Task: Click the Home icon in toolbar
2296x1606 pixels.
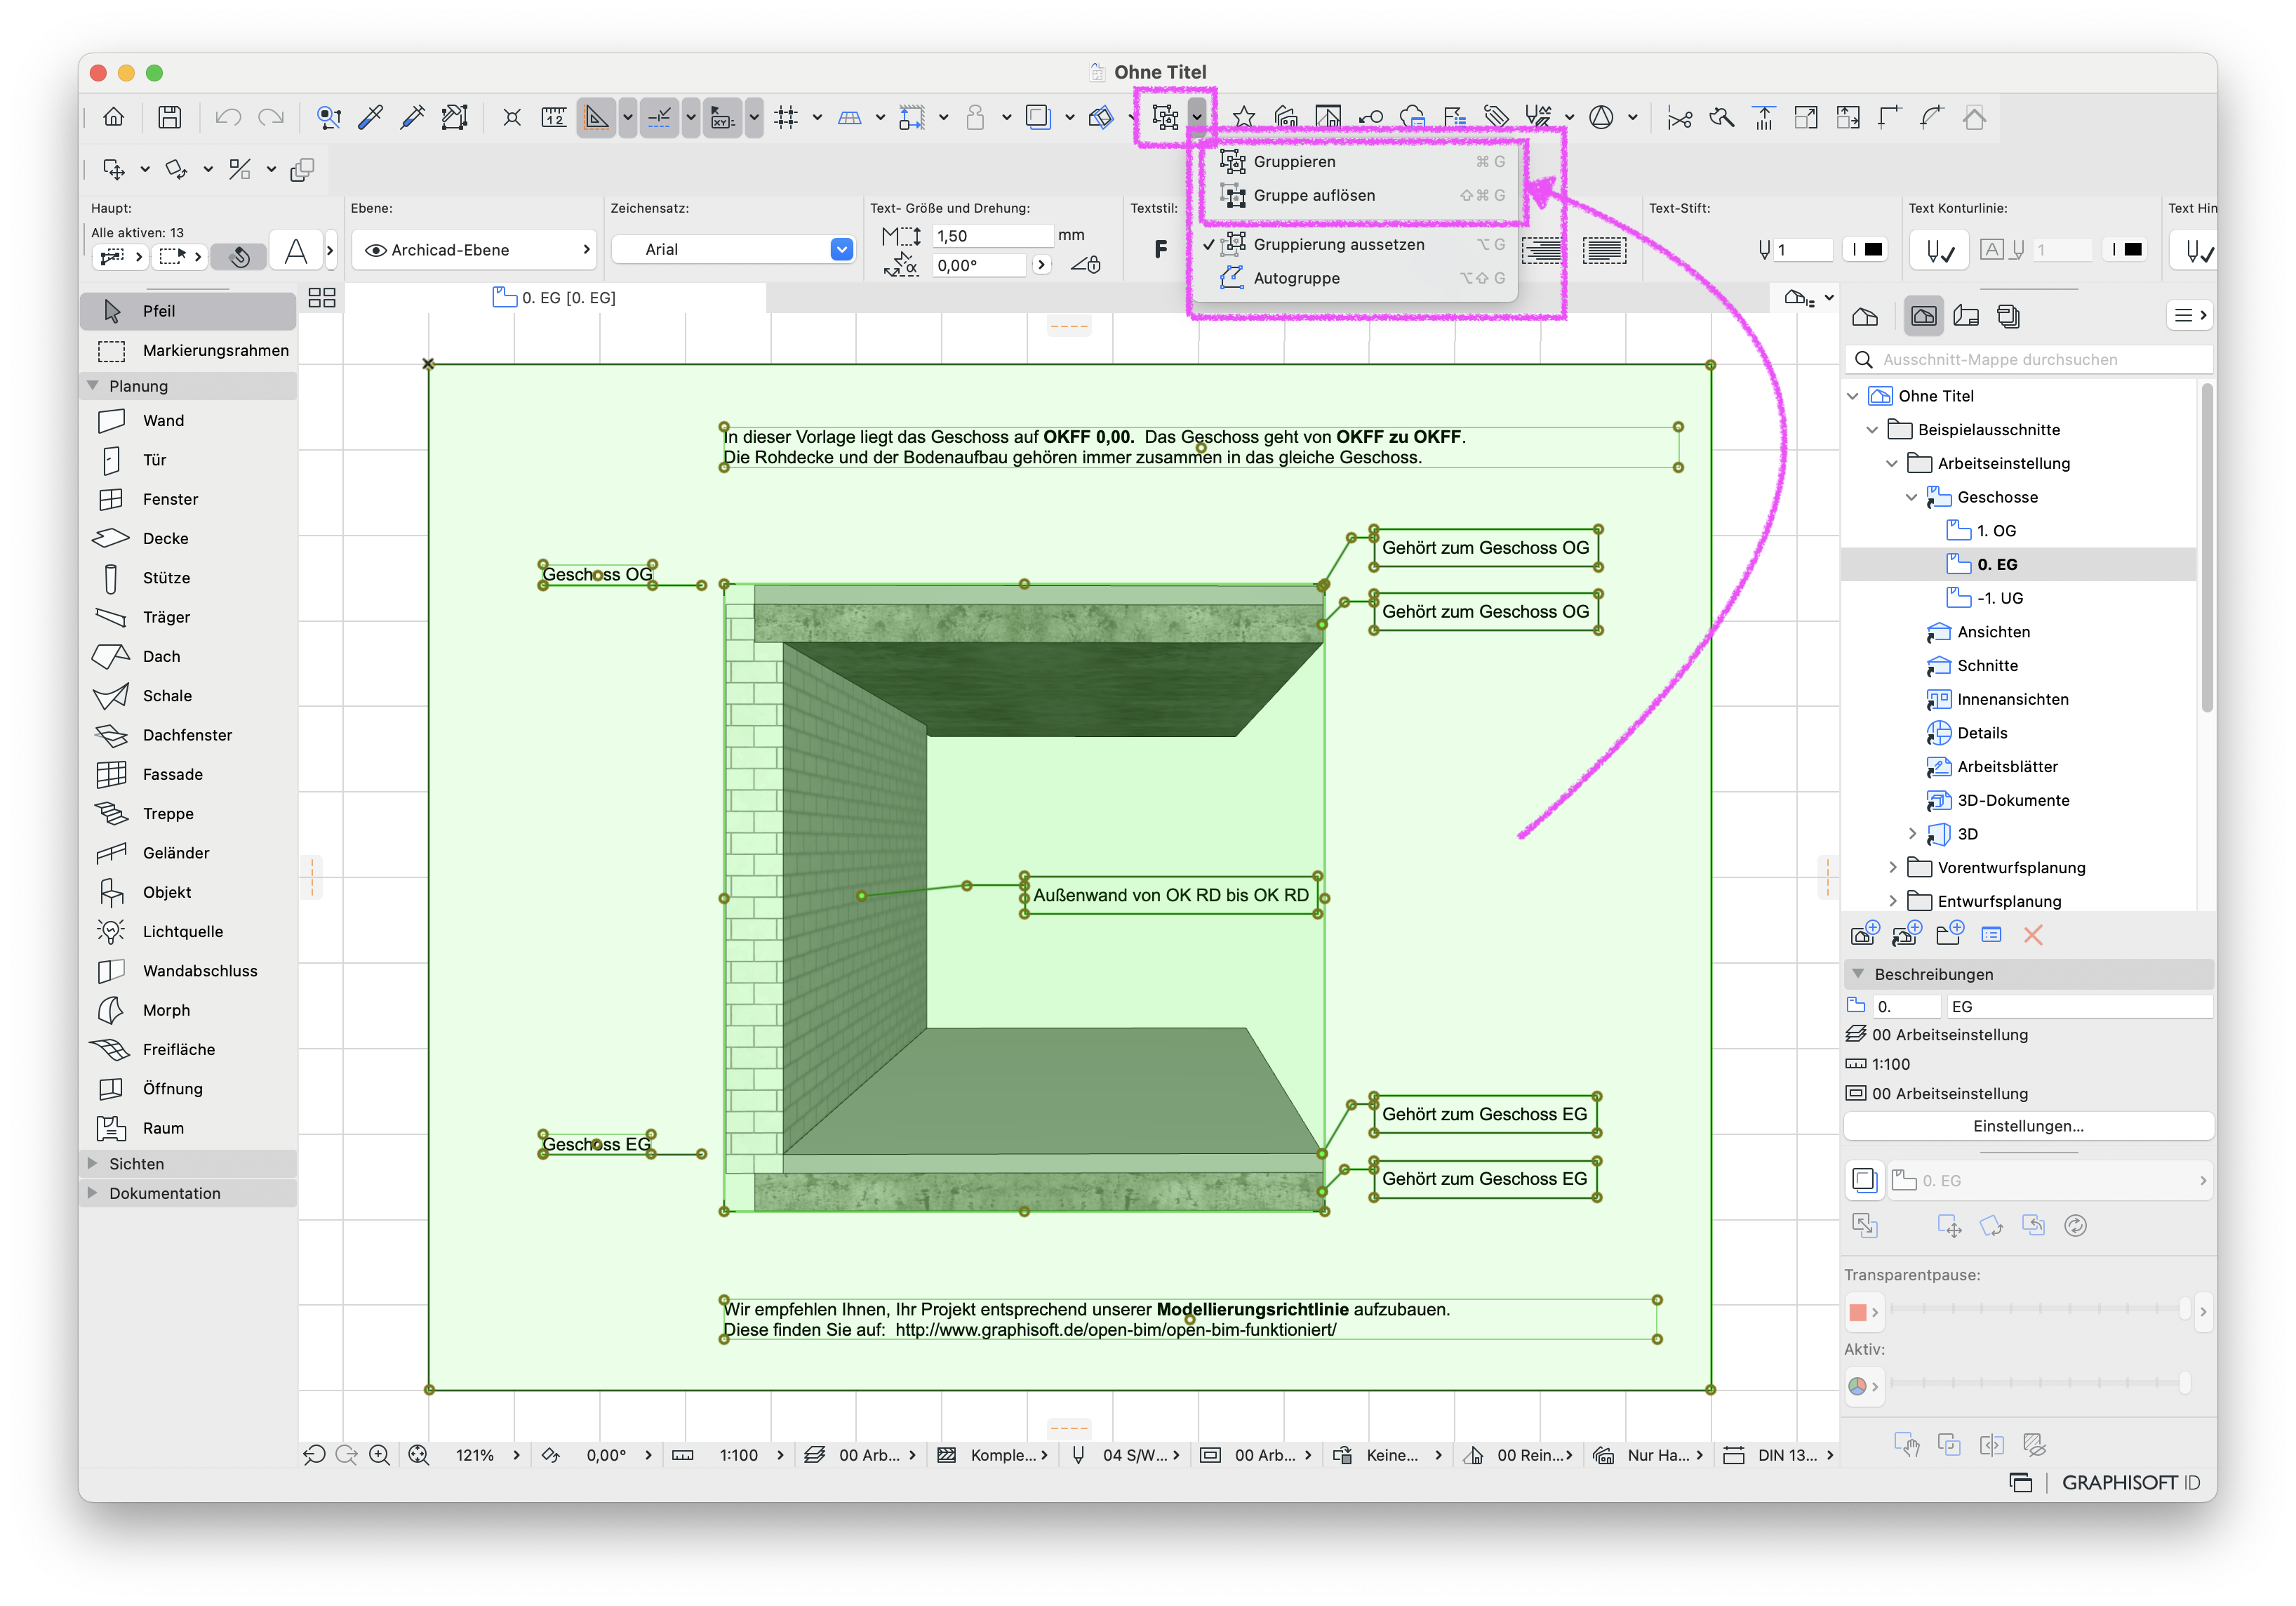Action: click(x=114, y=118)
